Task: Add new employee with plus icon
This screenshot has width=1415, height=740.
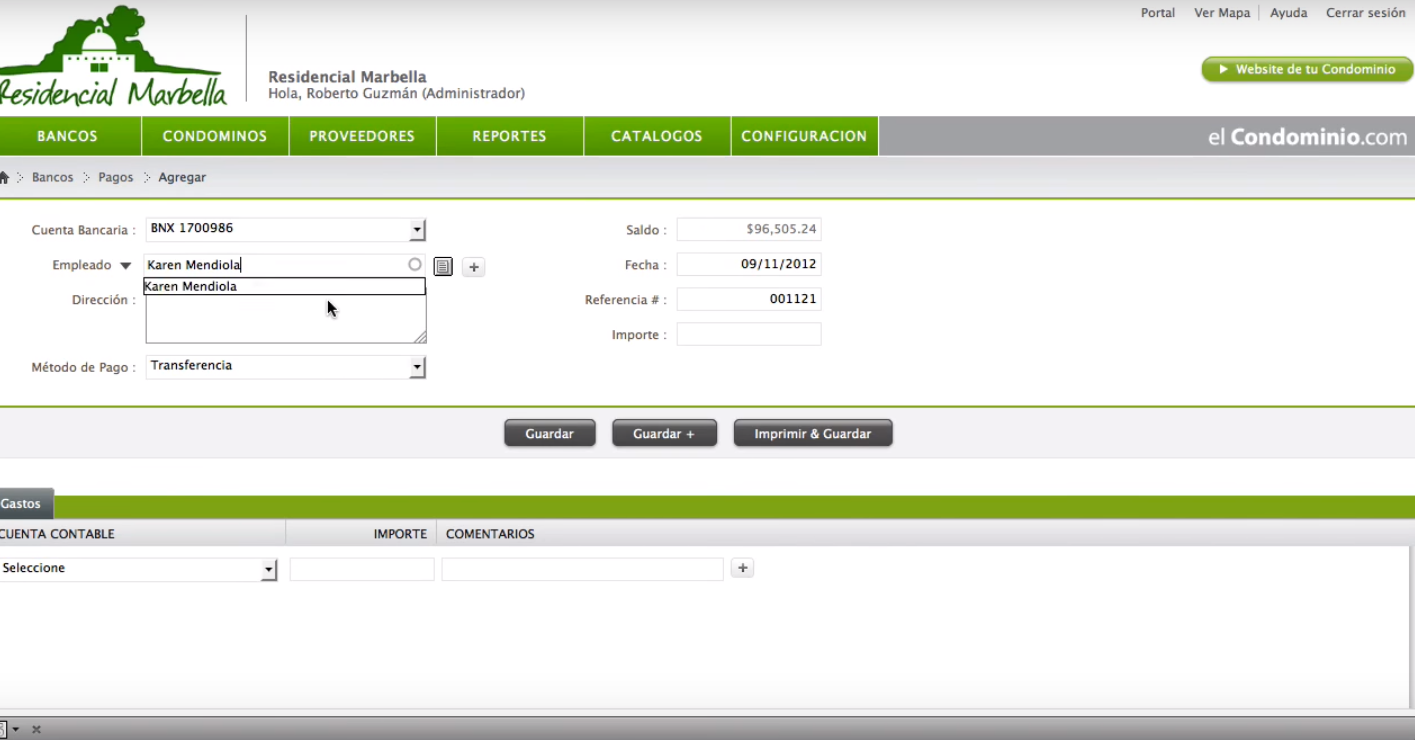Action: click(x=474, y=267)
